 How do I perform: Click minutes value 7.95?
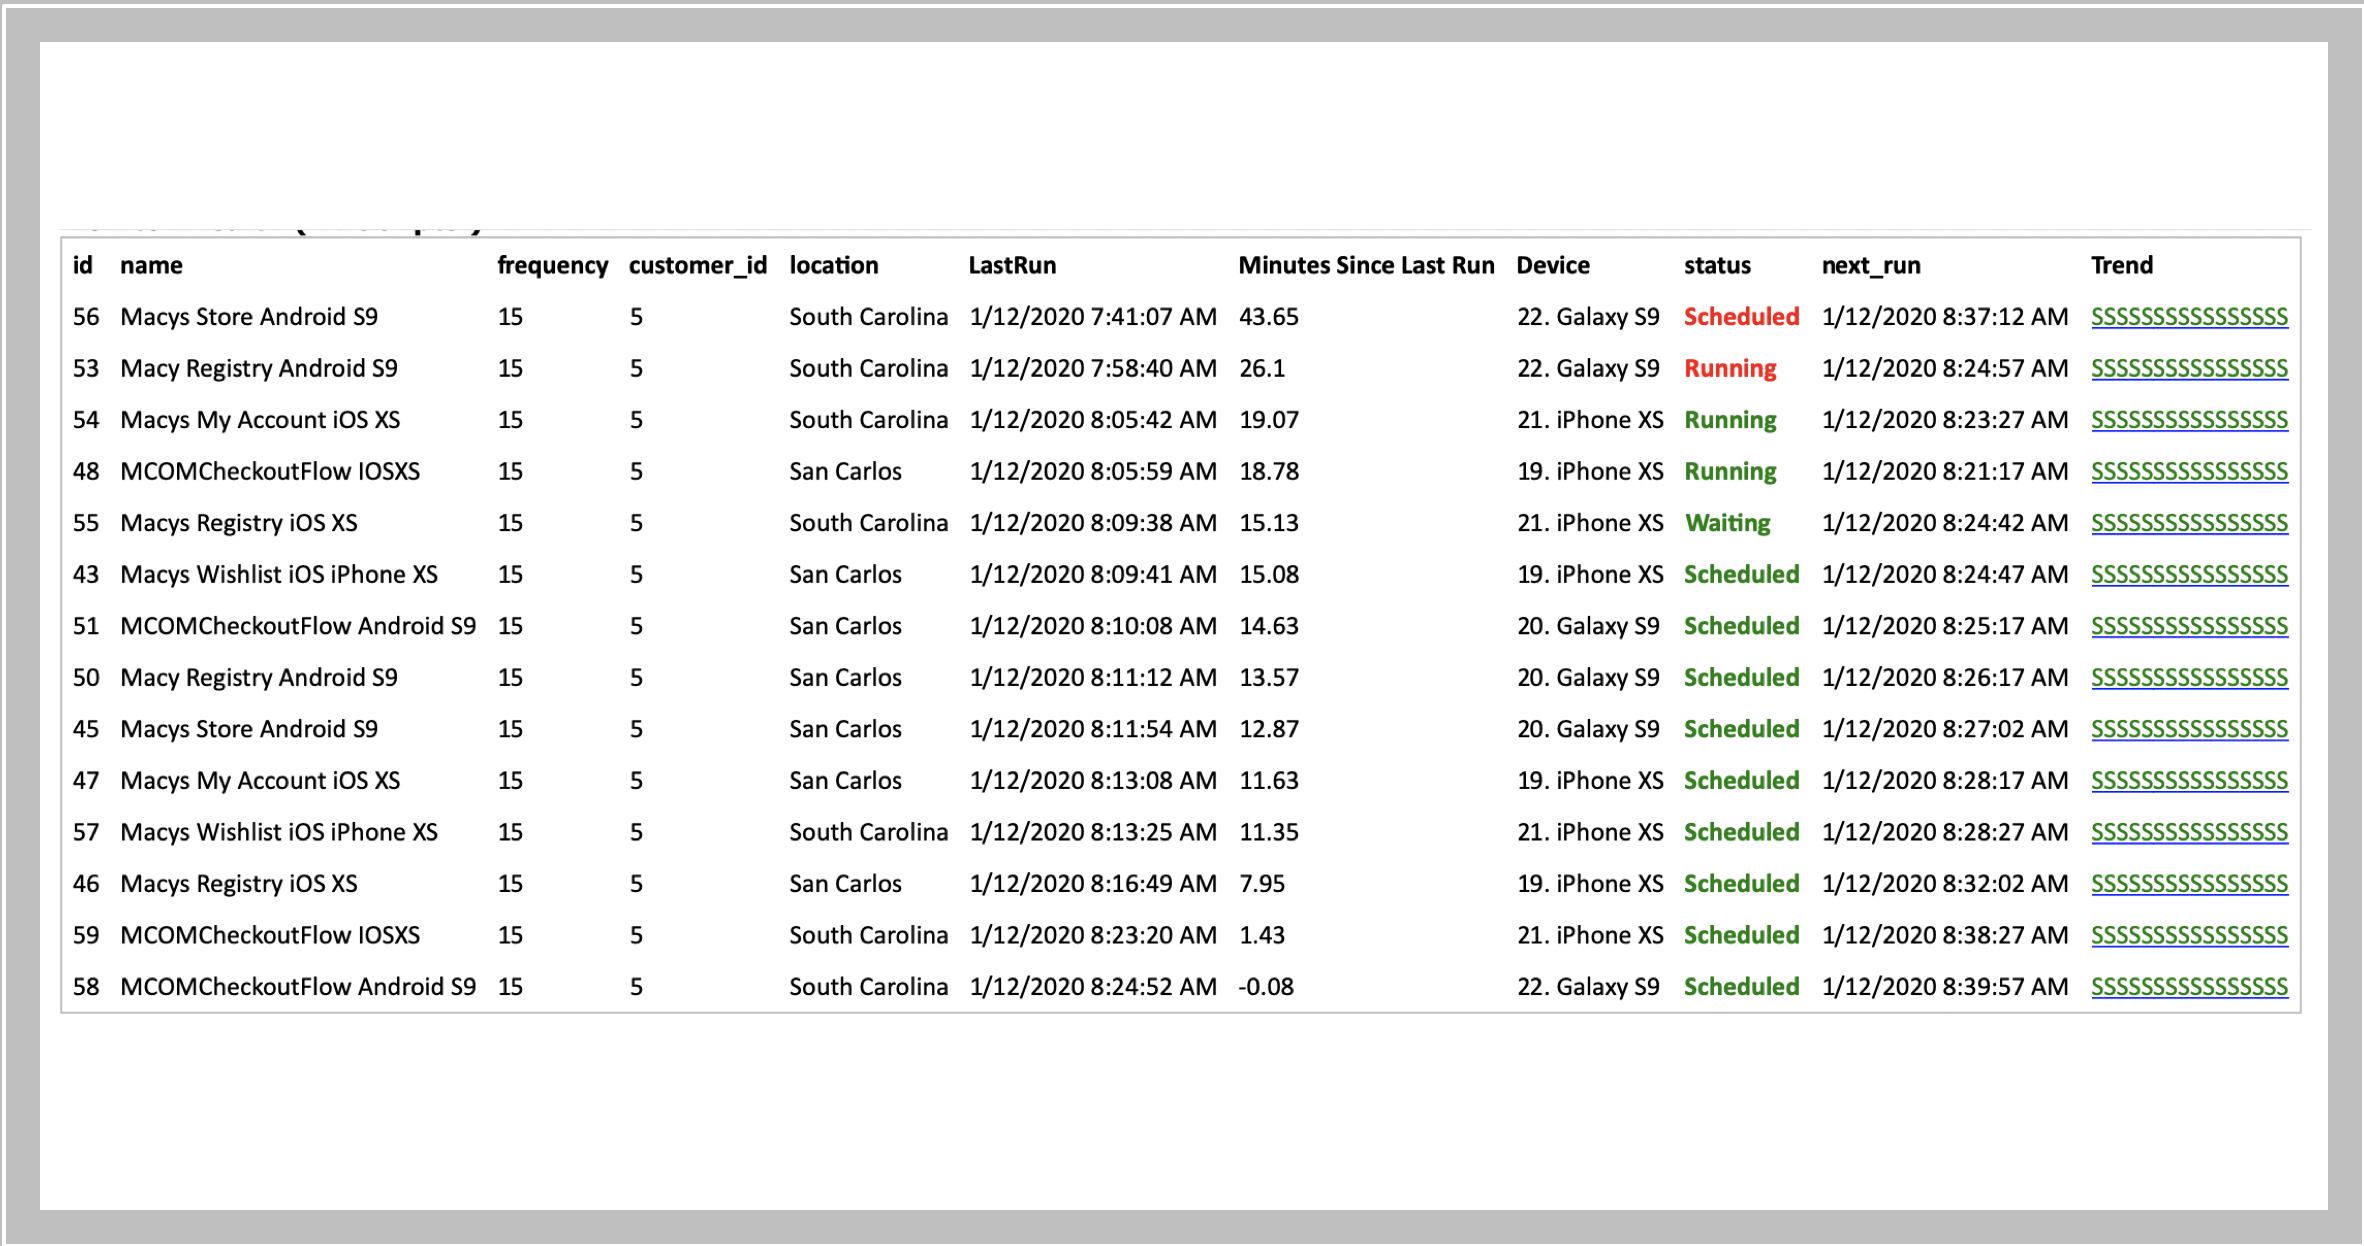coord(1262,884)
